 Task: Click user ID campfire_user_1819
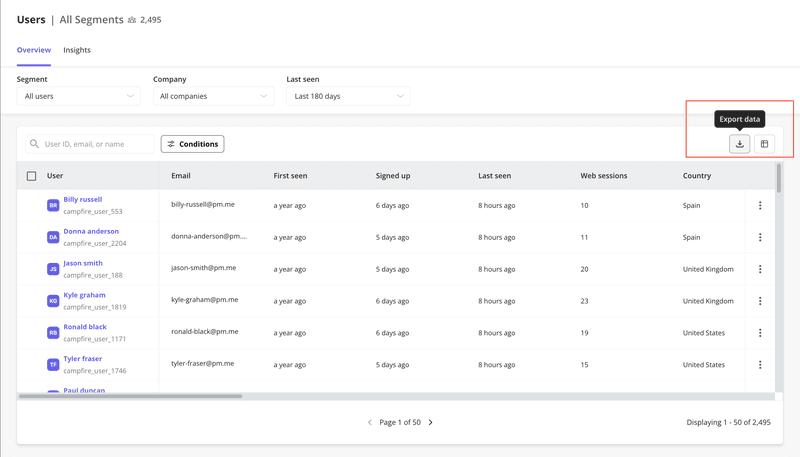click(x=95, y=307)
